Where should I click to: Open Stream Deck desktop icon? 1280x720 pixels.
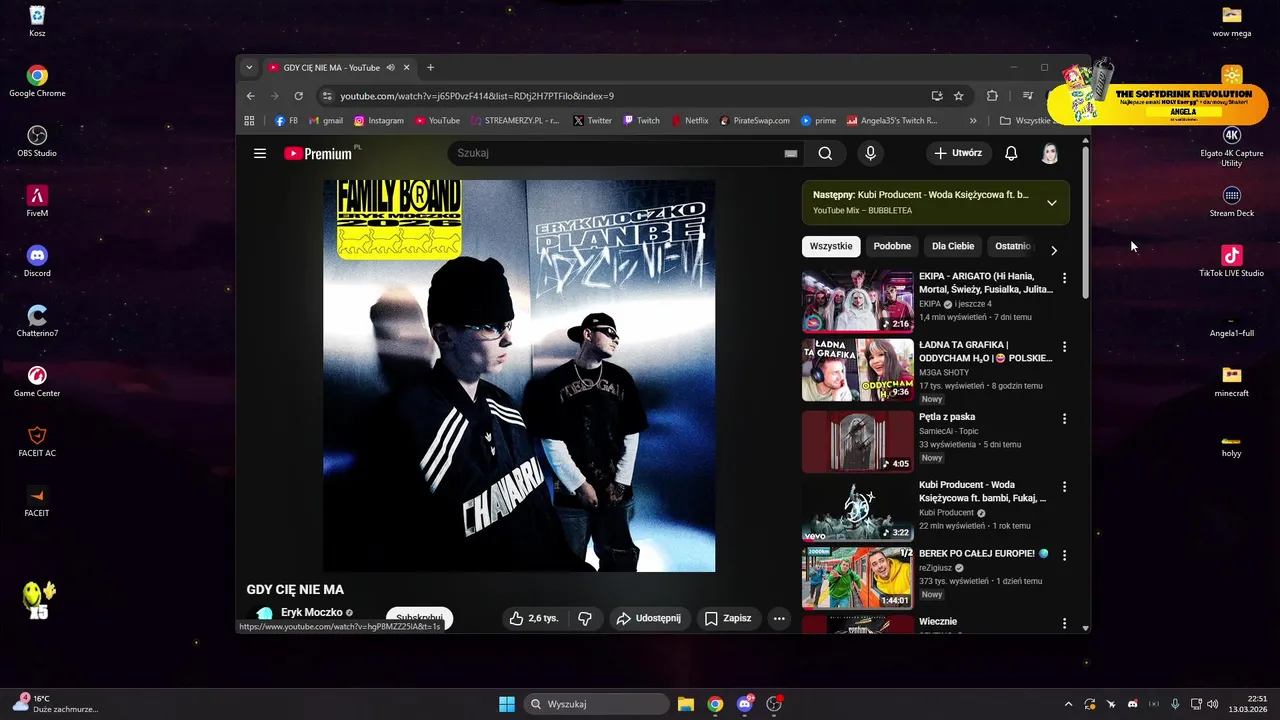pos(1232,200)
